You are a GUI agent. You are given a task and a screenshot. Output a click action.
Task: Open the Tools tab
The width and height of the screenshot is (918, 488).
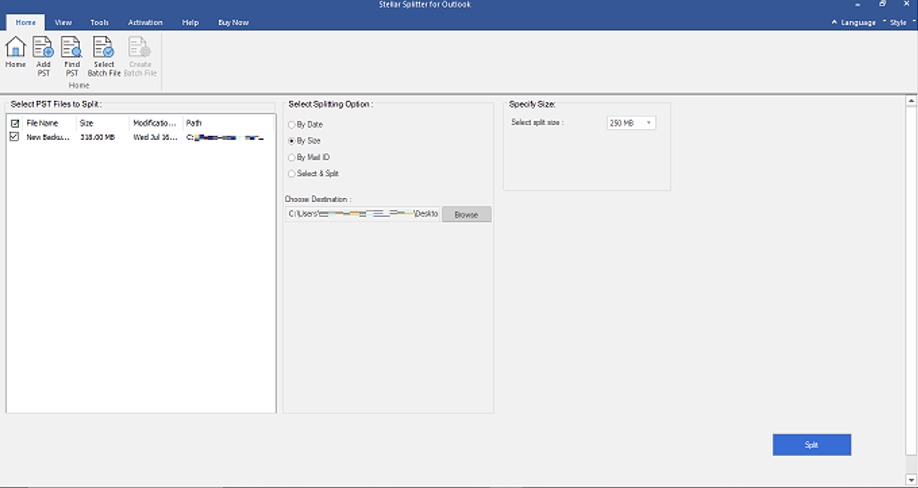point(100,22)
